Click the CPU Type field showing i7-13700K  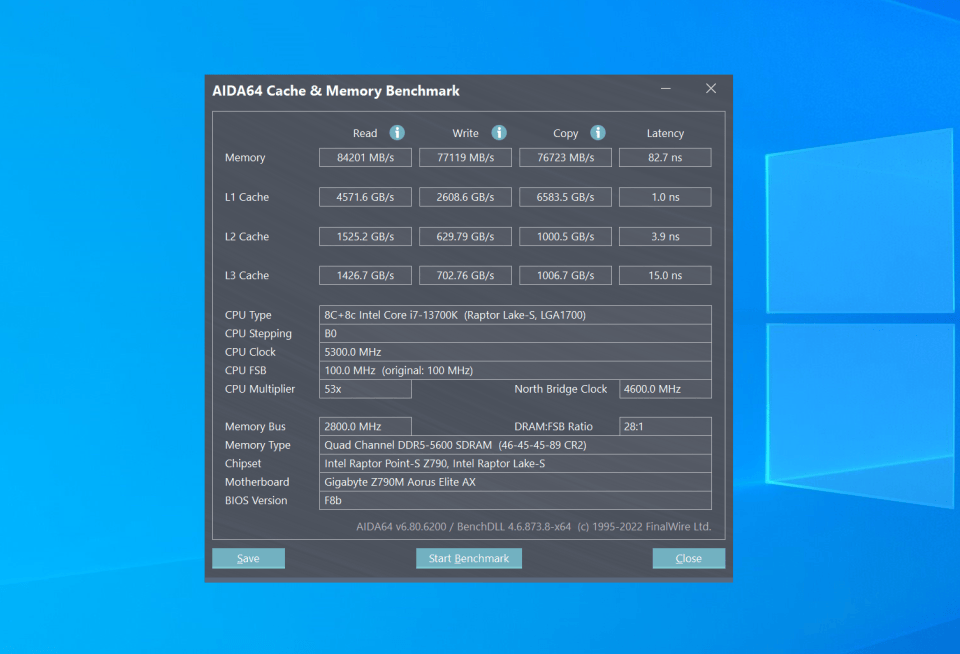515,315
